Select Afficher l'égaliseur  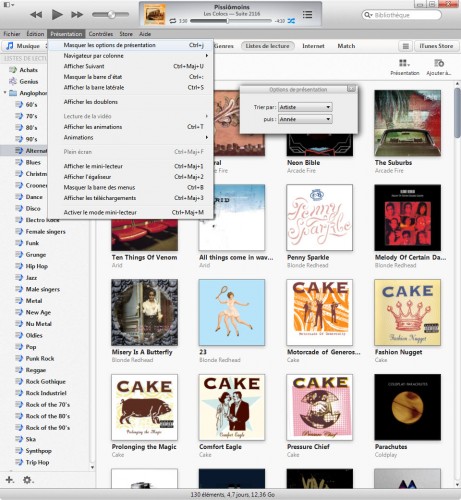[x=130, y=177]
